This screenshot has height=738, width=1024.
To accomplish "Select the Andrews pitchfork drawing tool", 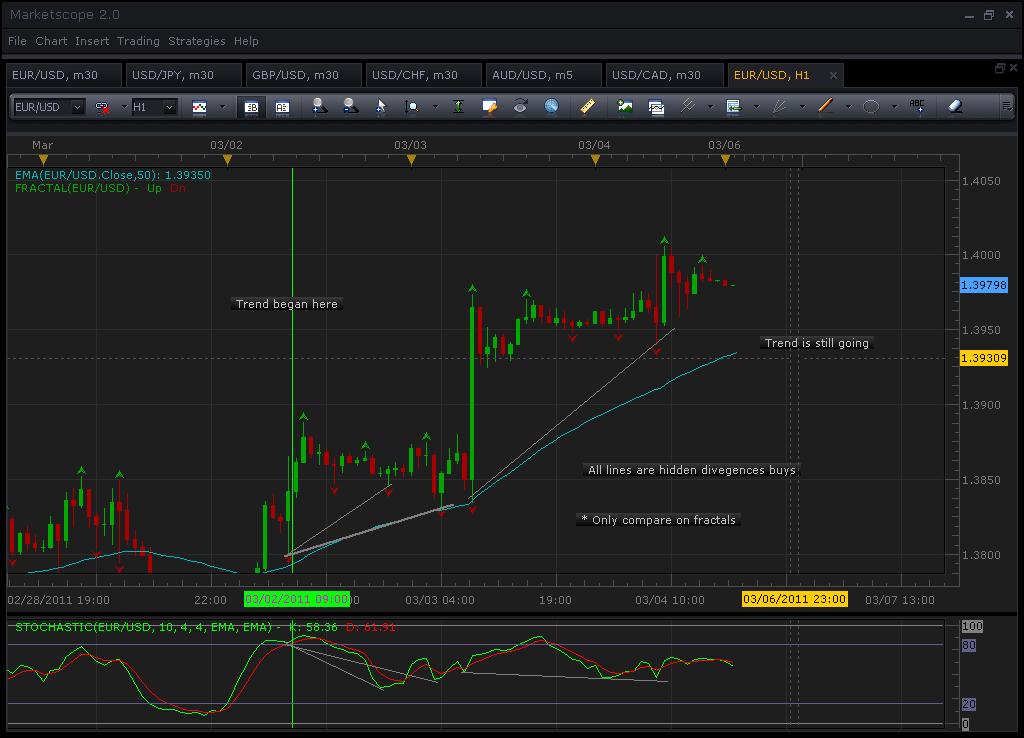I will (x=687, y=106).
